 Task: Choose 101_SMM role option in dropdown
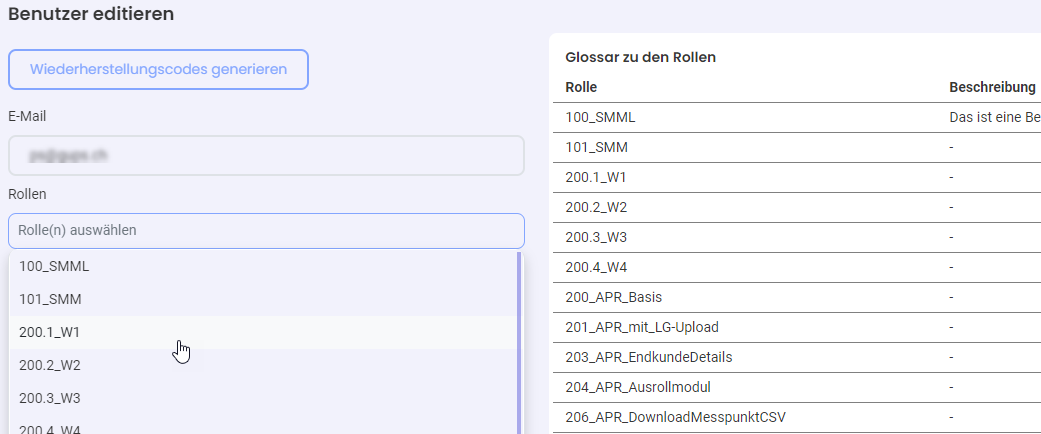tap(263, 299)
